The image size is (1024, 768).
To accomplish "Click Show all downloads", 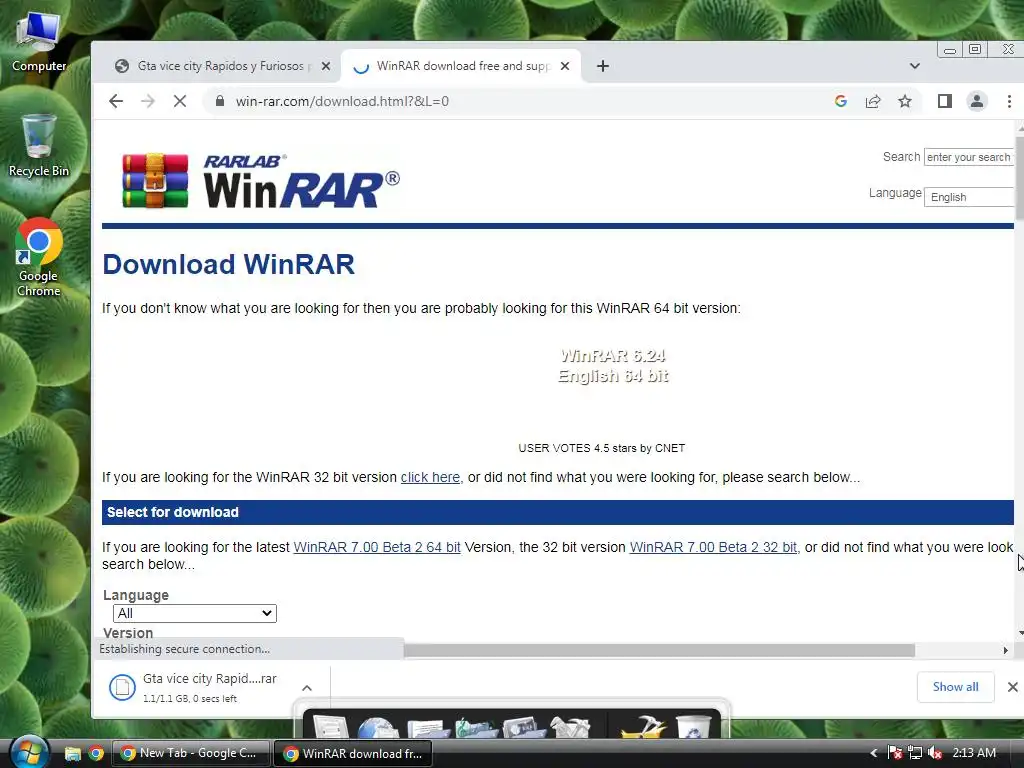I will click(x=955, y=687).
